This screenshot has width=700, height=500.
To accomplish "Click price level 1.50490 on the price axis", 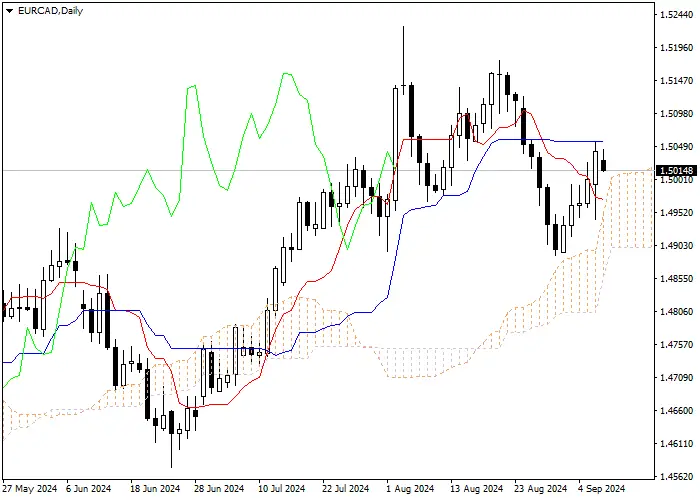I will click(x=677, y=147).
